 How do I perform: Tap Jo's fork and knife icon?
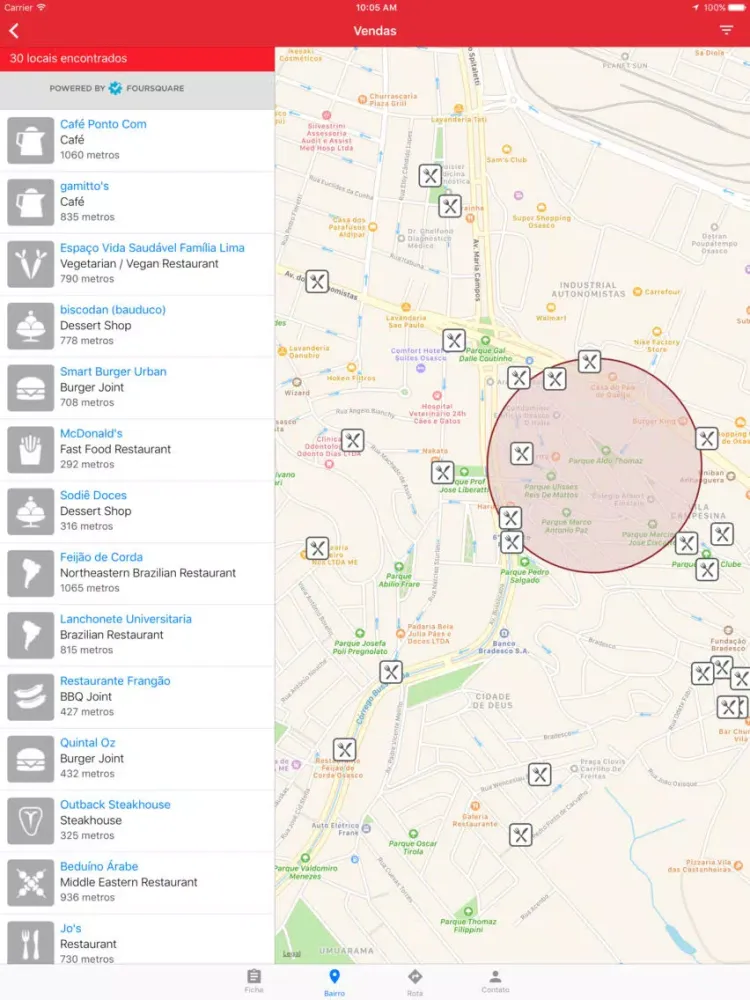click(31, 943)
